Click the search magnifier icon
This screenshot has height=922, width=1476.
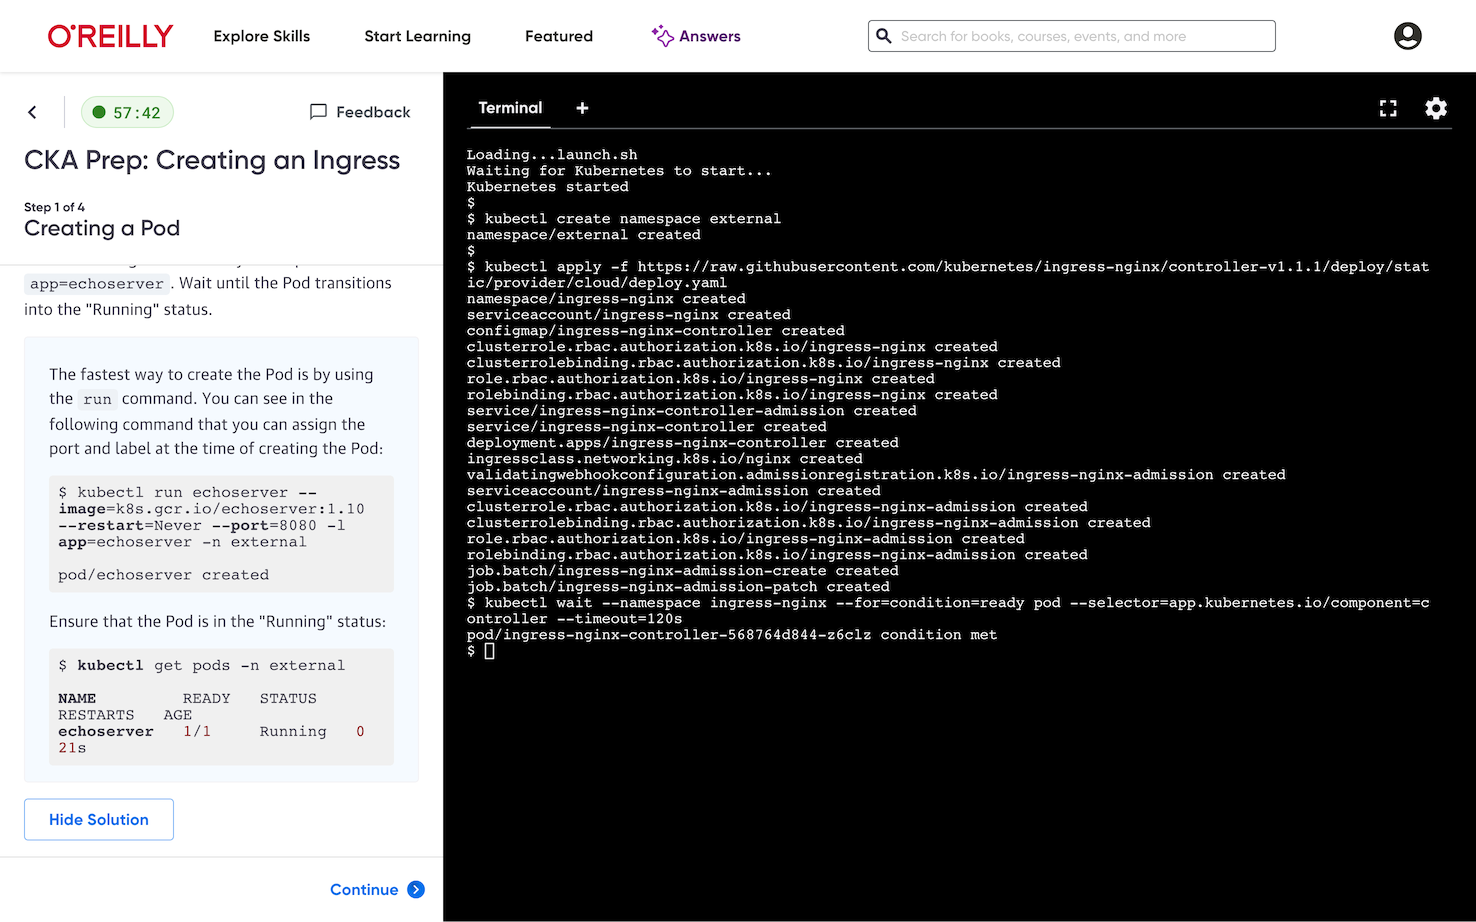[x=884, y=36]
